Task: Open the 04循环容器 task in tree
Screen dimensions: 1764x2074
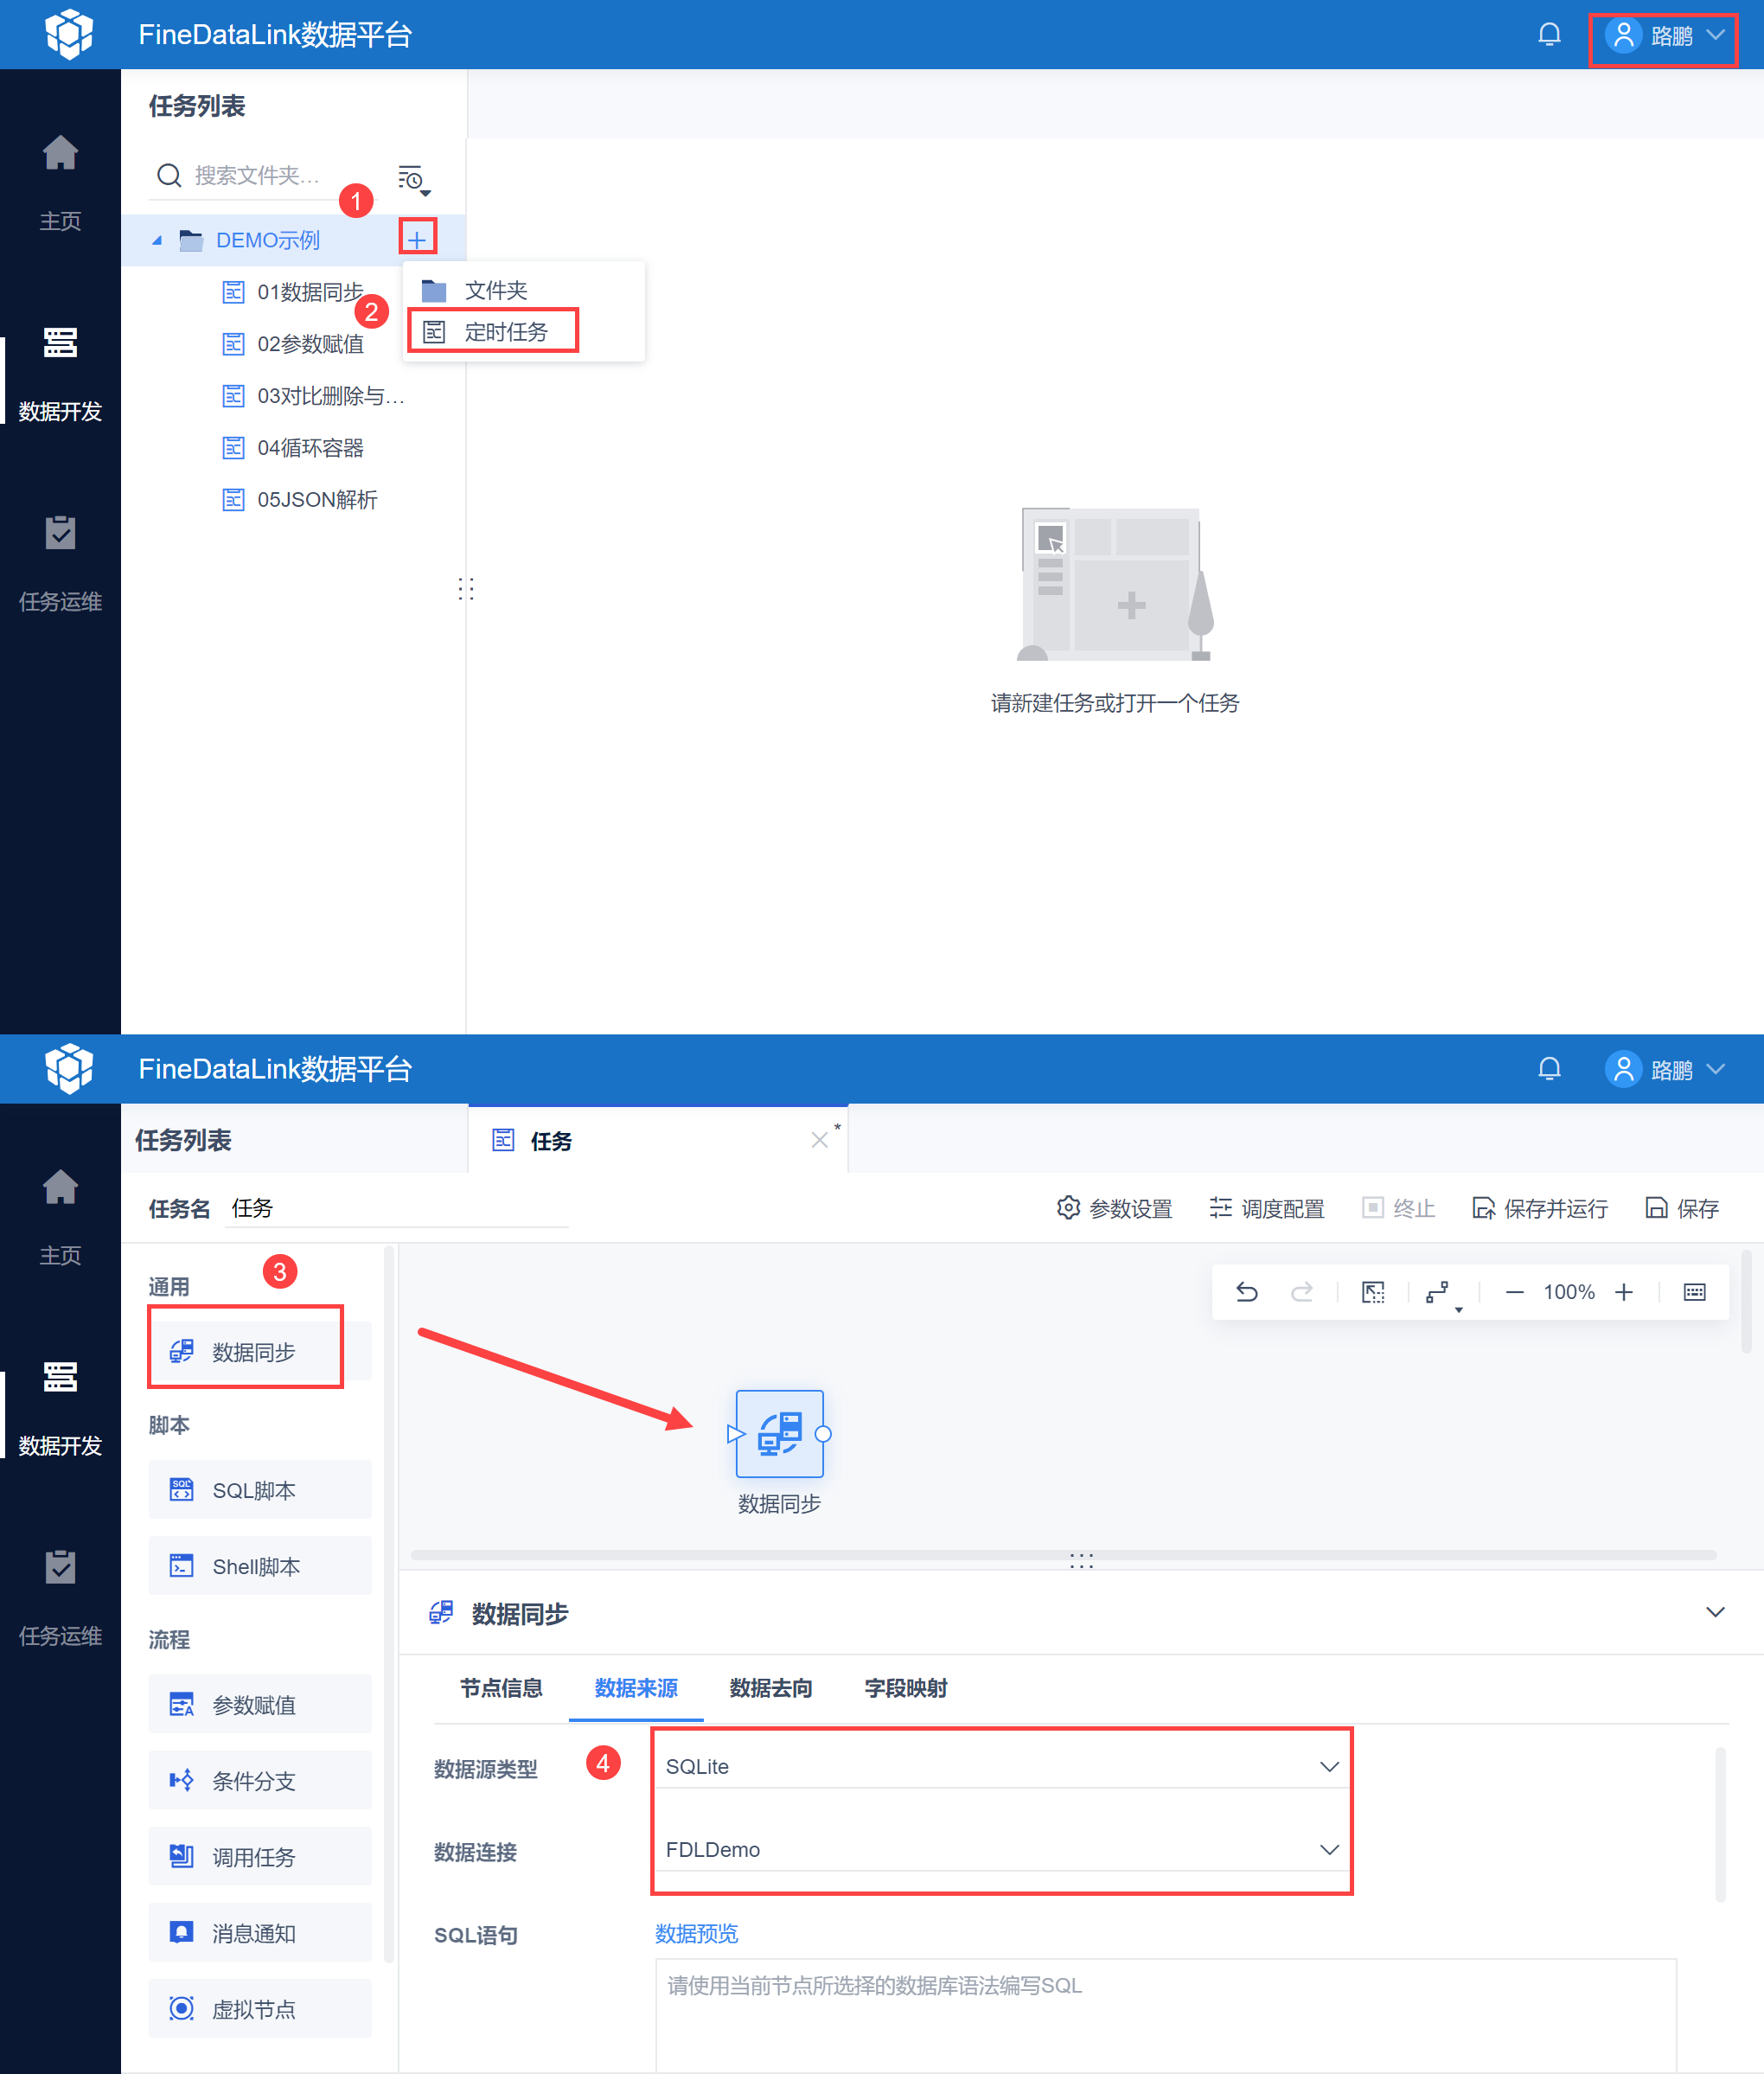Action: pos(310,448)
